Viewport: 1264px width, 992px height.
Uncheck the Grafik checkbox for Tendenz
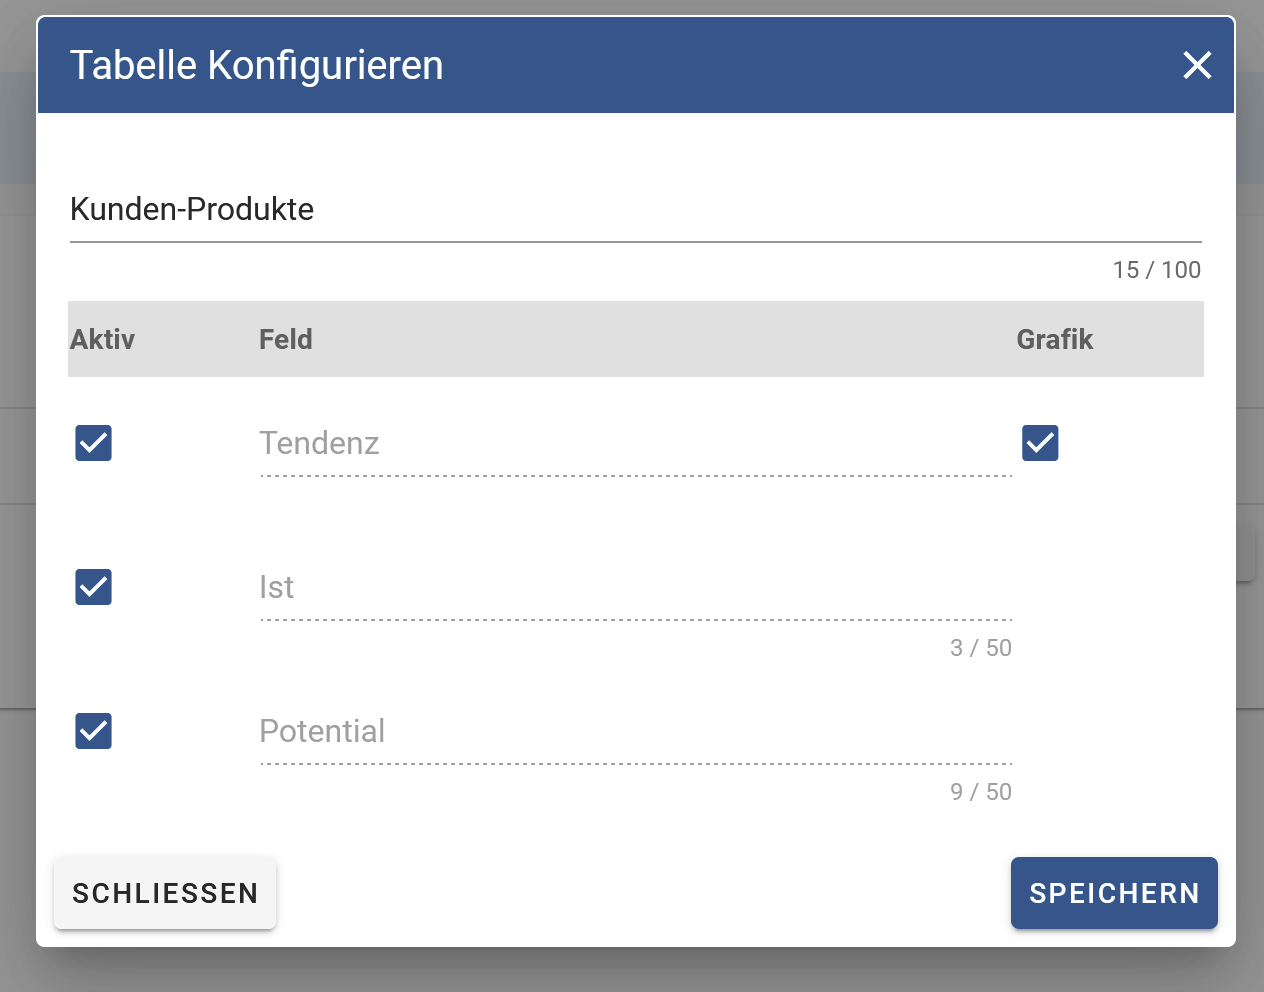tap(1040, 443)
